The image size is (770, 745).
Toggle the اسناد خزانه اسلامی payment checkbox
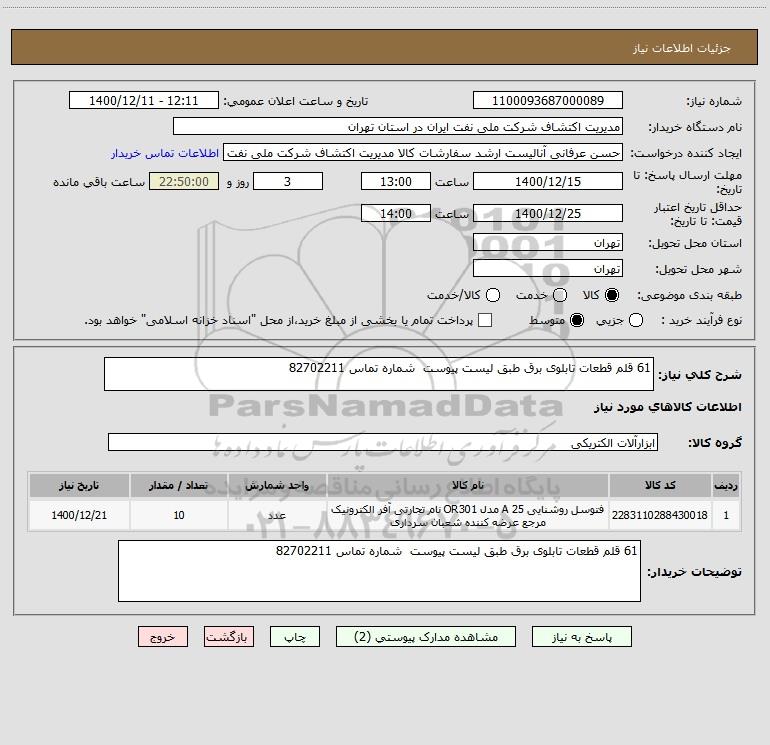tap(485, 320)
